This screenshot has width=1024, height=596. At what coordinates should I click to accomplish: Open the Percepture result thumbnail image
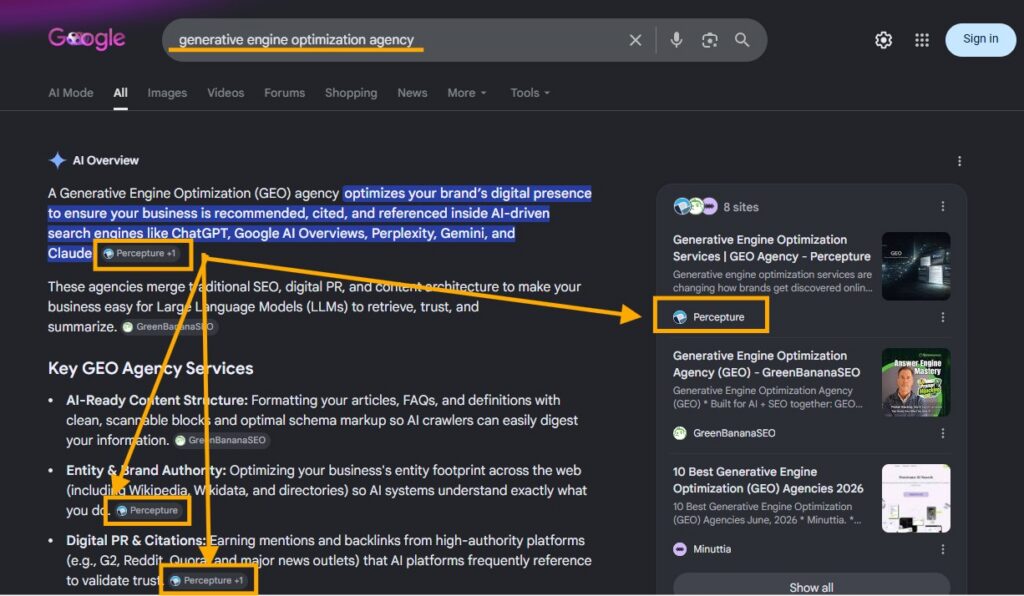(x=916, y=266)
